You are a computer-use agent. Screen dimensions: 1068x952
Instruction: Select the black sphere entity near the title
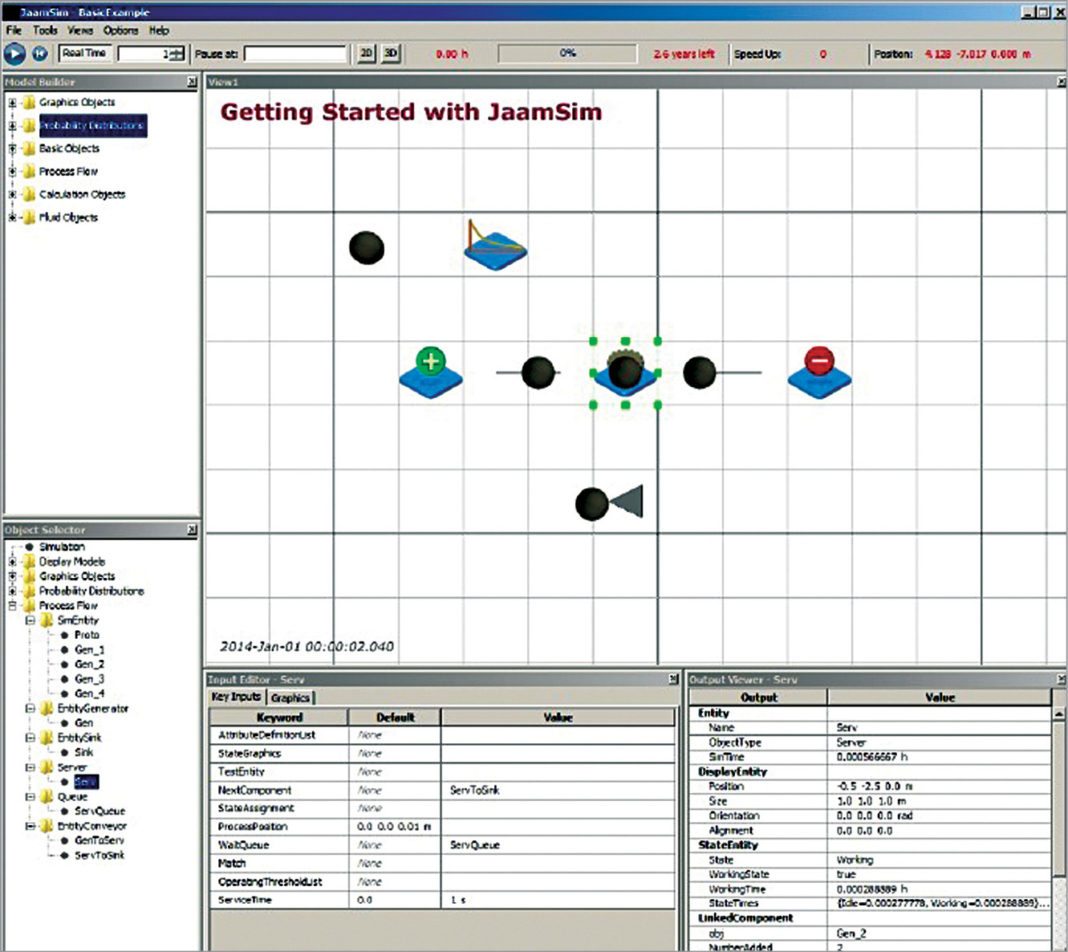[x=367, y=248]
